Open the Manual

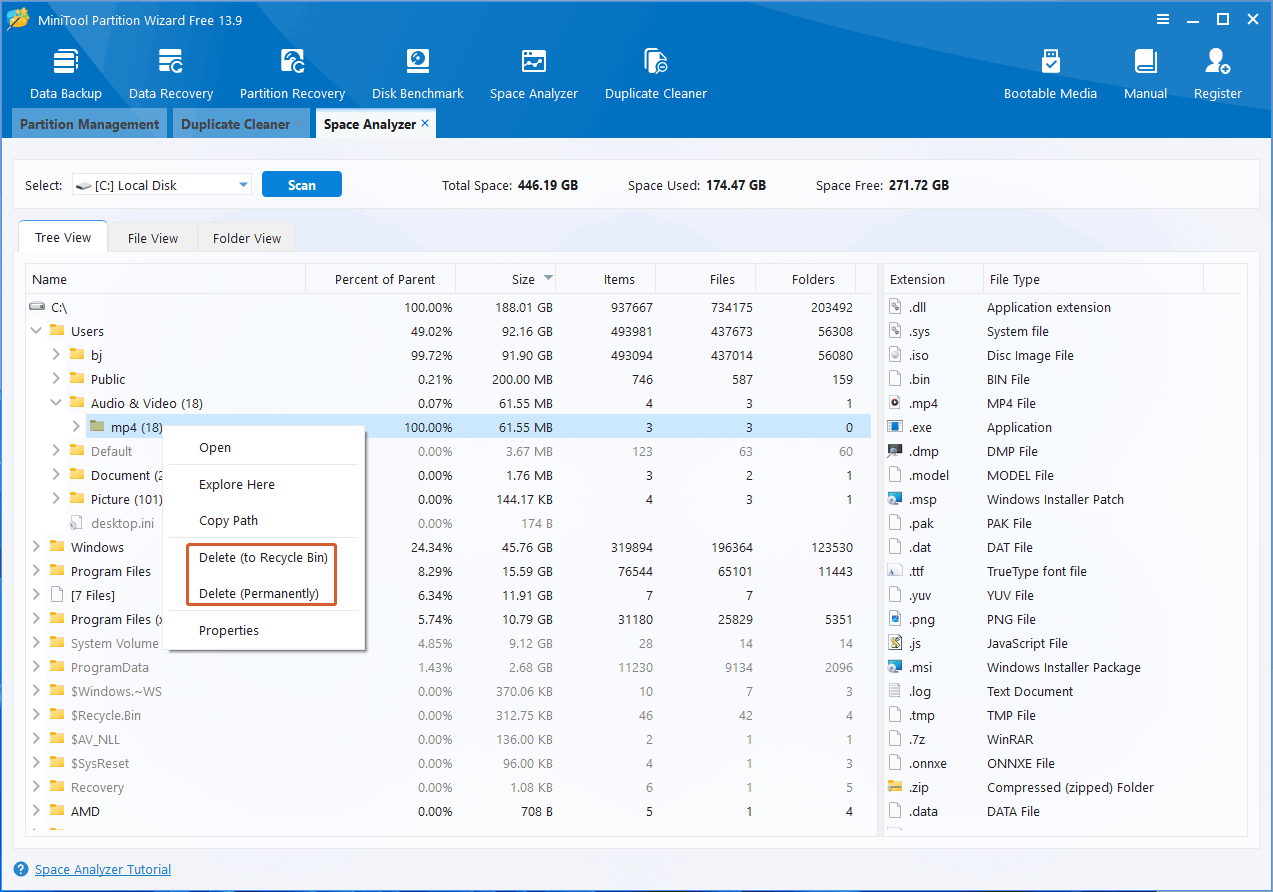[x=1145, y=72]
